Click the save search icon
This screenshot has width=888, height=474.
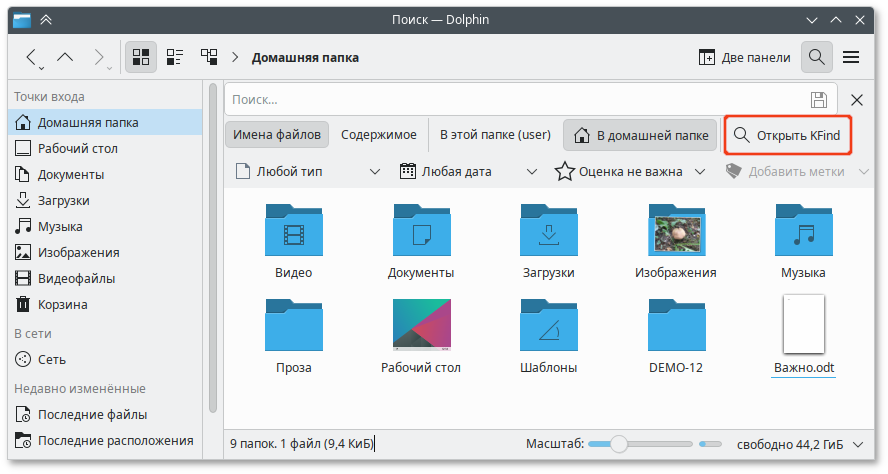tap(818, 100)
